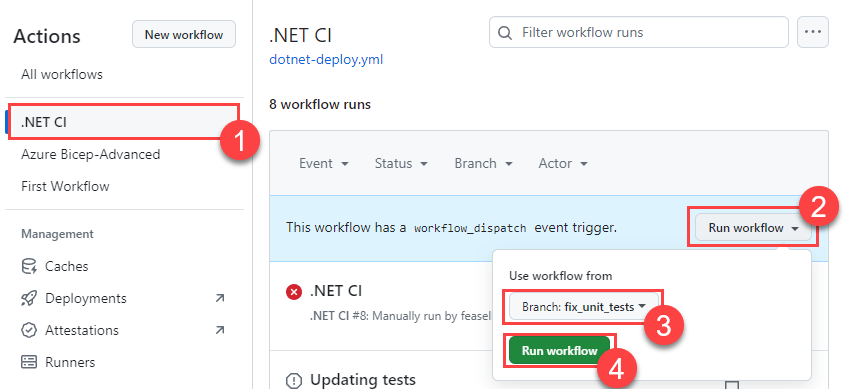
Task: Select All workflows in sidebar
Action: [62, 74]
